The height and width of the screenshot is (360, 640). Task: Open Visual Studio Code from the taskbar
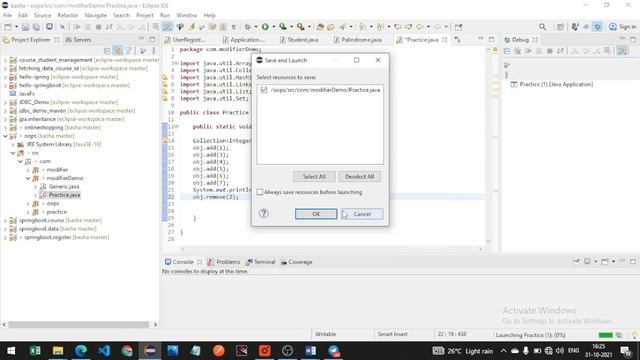pos(104,351)
